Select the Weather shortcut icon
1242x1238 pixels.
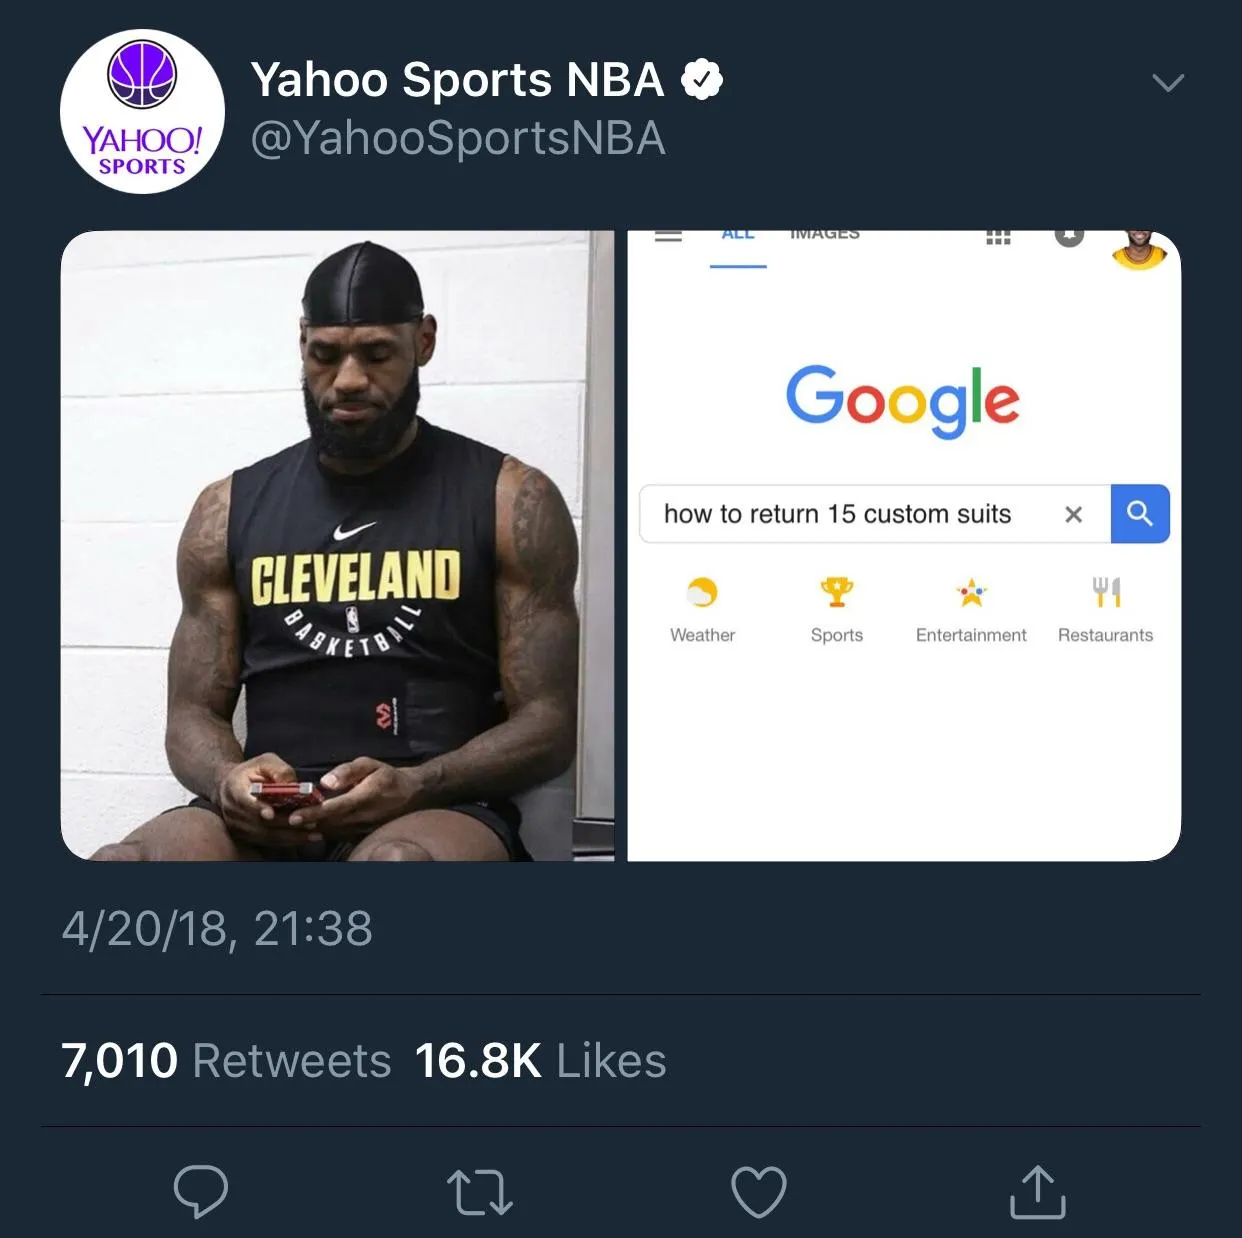(702, 593)
